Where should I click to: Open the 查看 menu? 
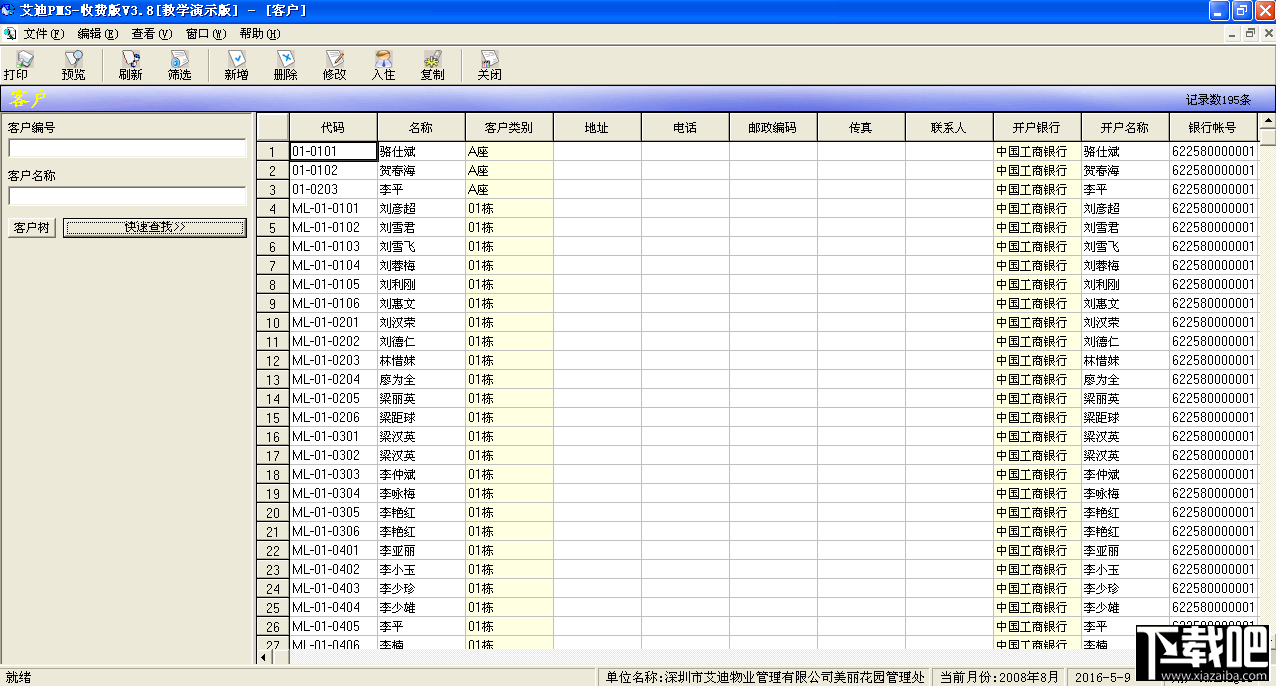pyautogui.click(x=152, y=33)
